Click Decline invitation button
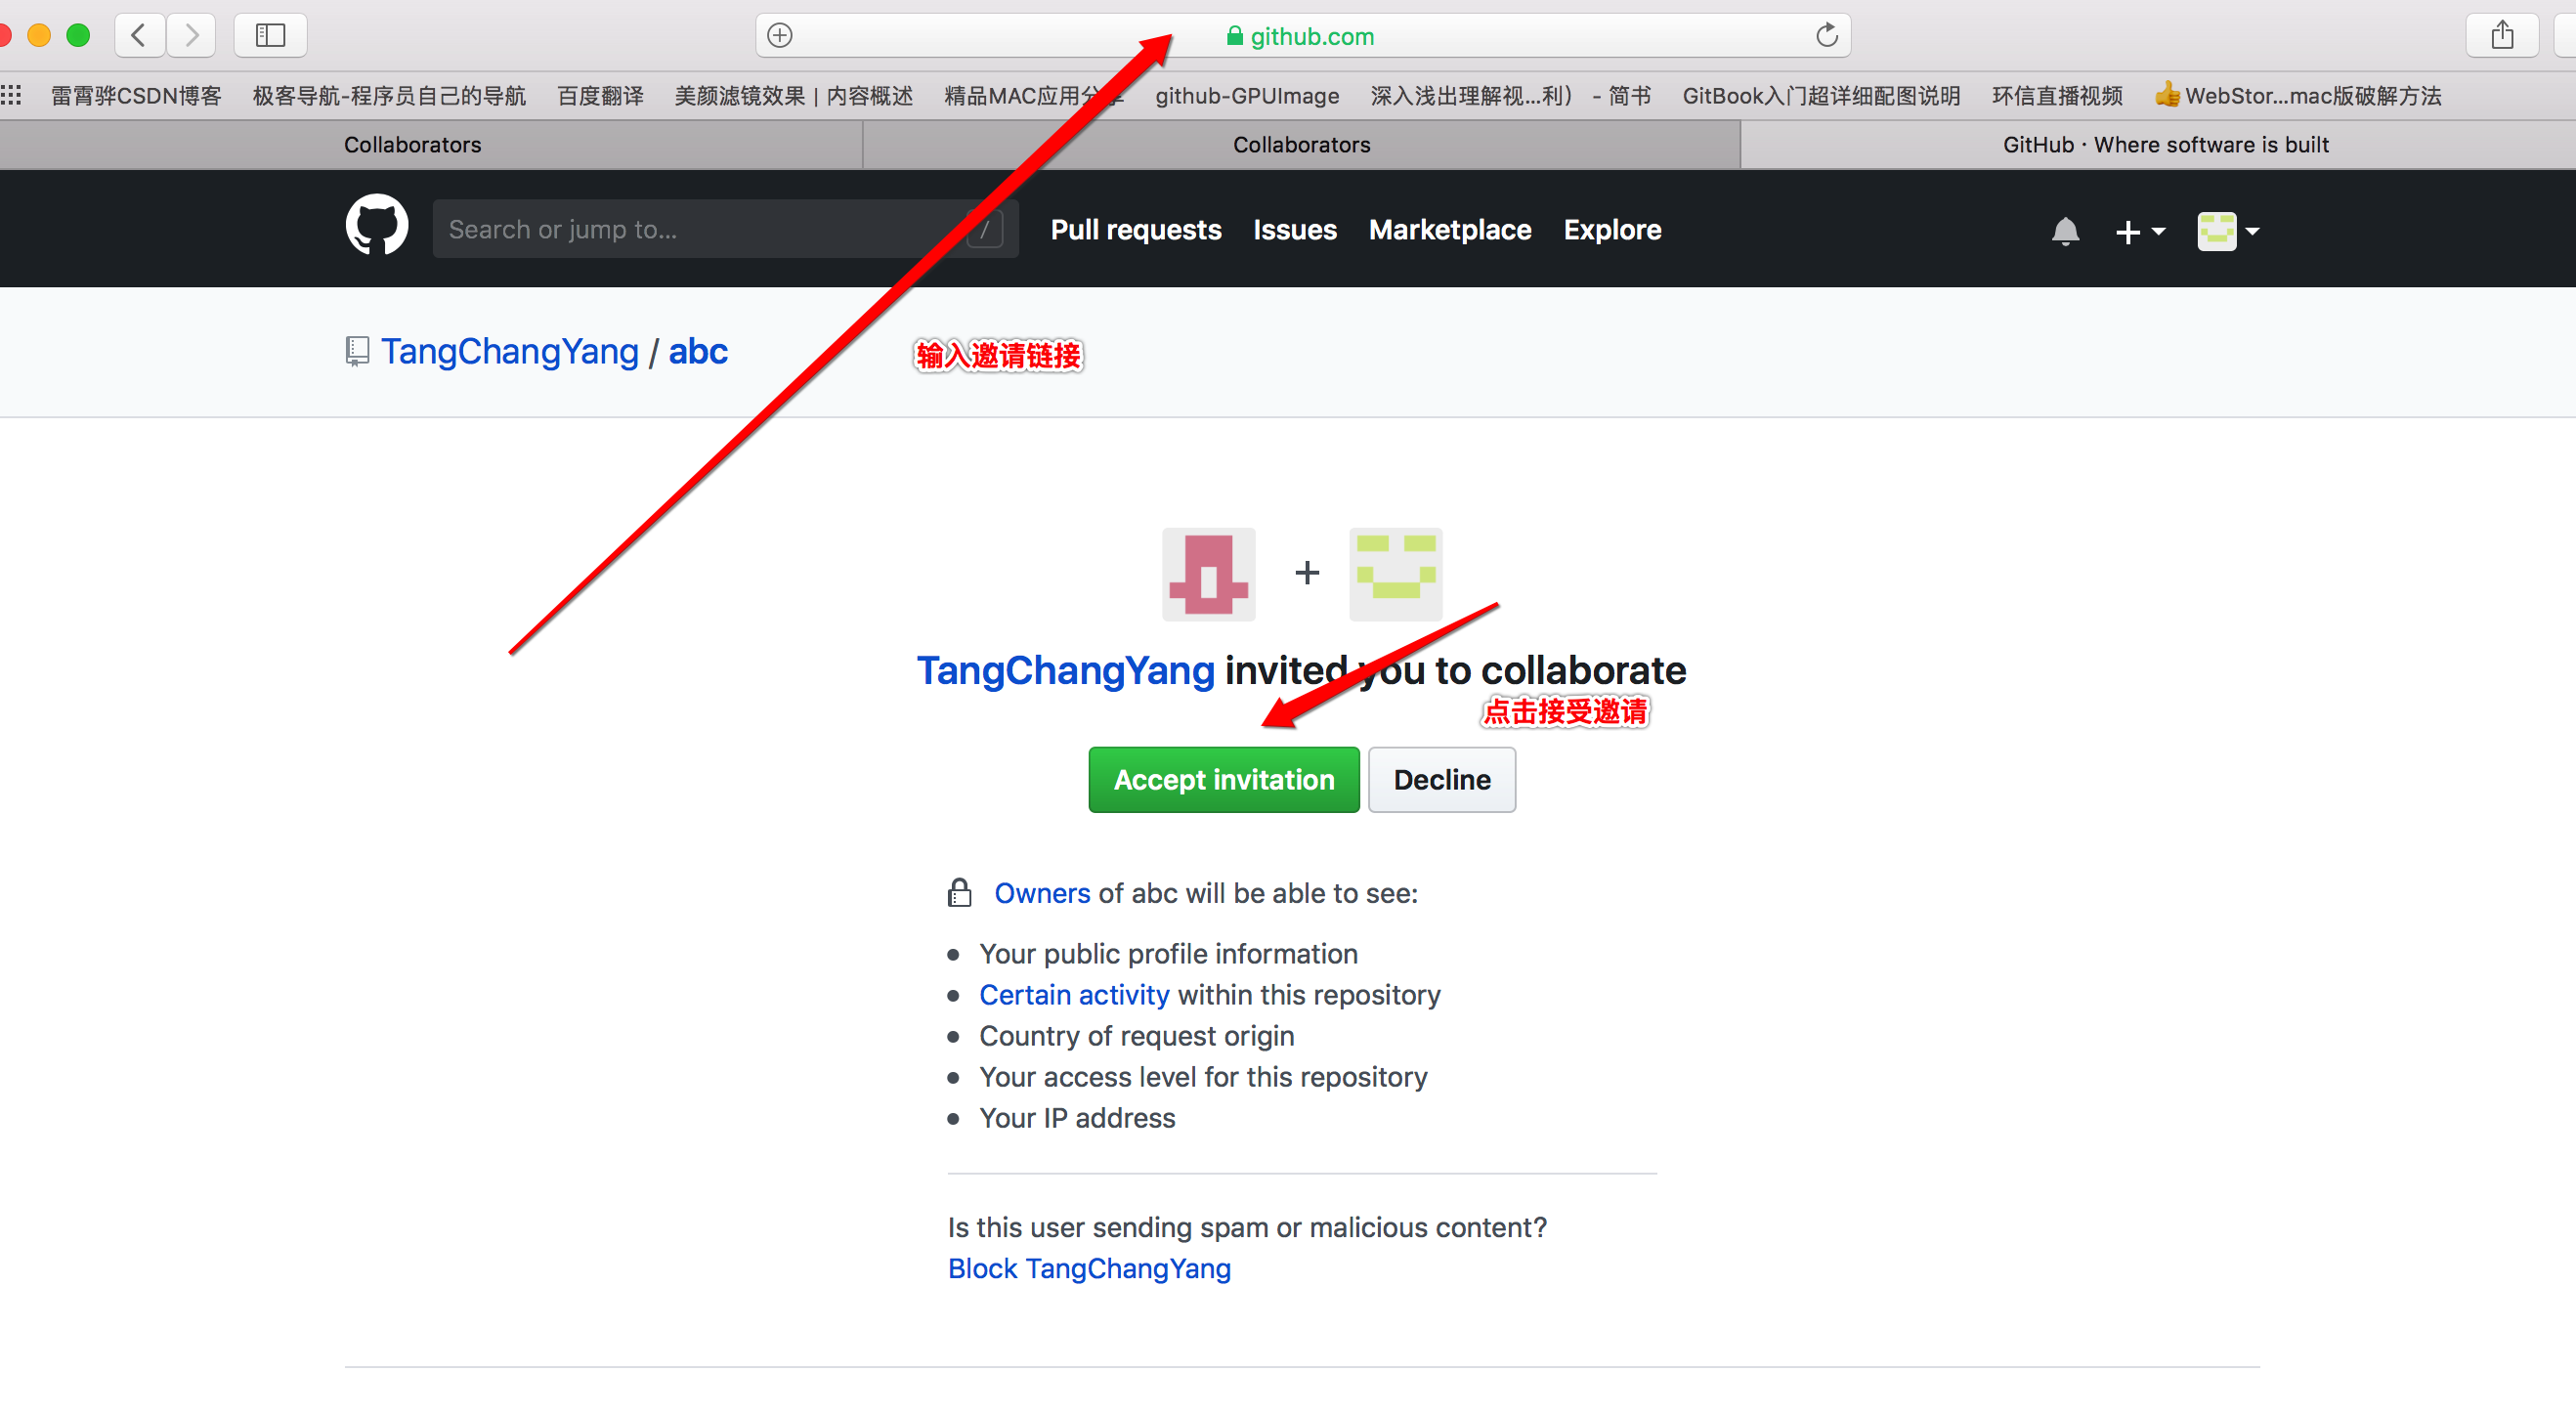 pyautogui.click(x=1442, y=779)
